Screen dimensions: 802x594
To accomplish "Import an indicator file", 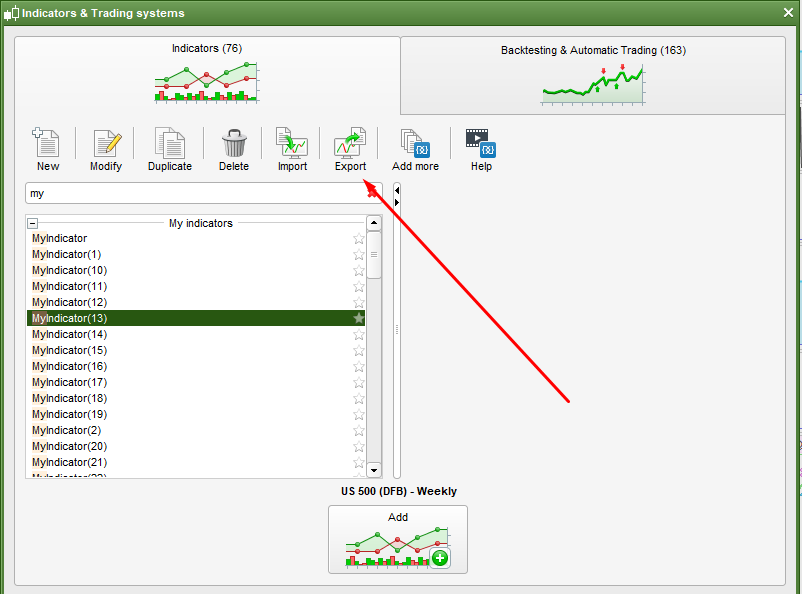I will 292,150.
